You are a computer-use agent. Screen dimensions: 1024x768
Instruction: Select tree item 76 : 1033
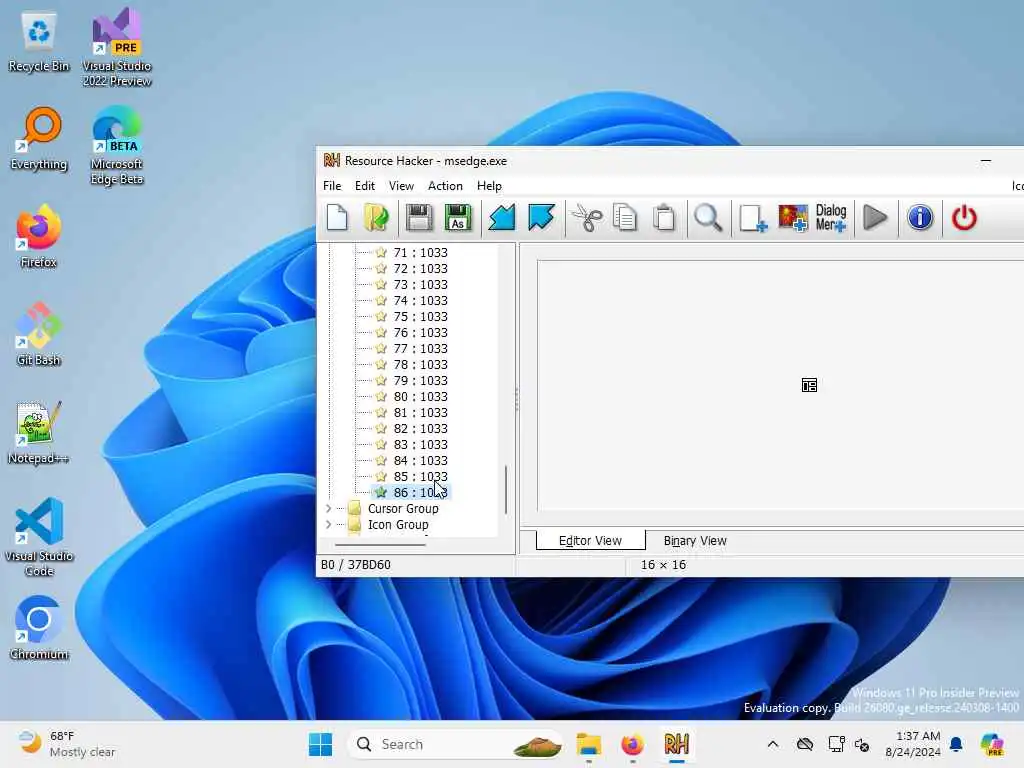pos(420,332)
